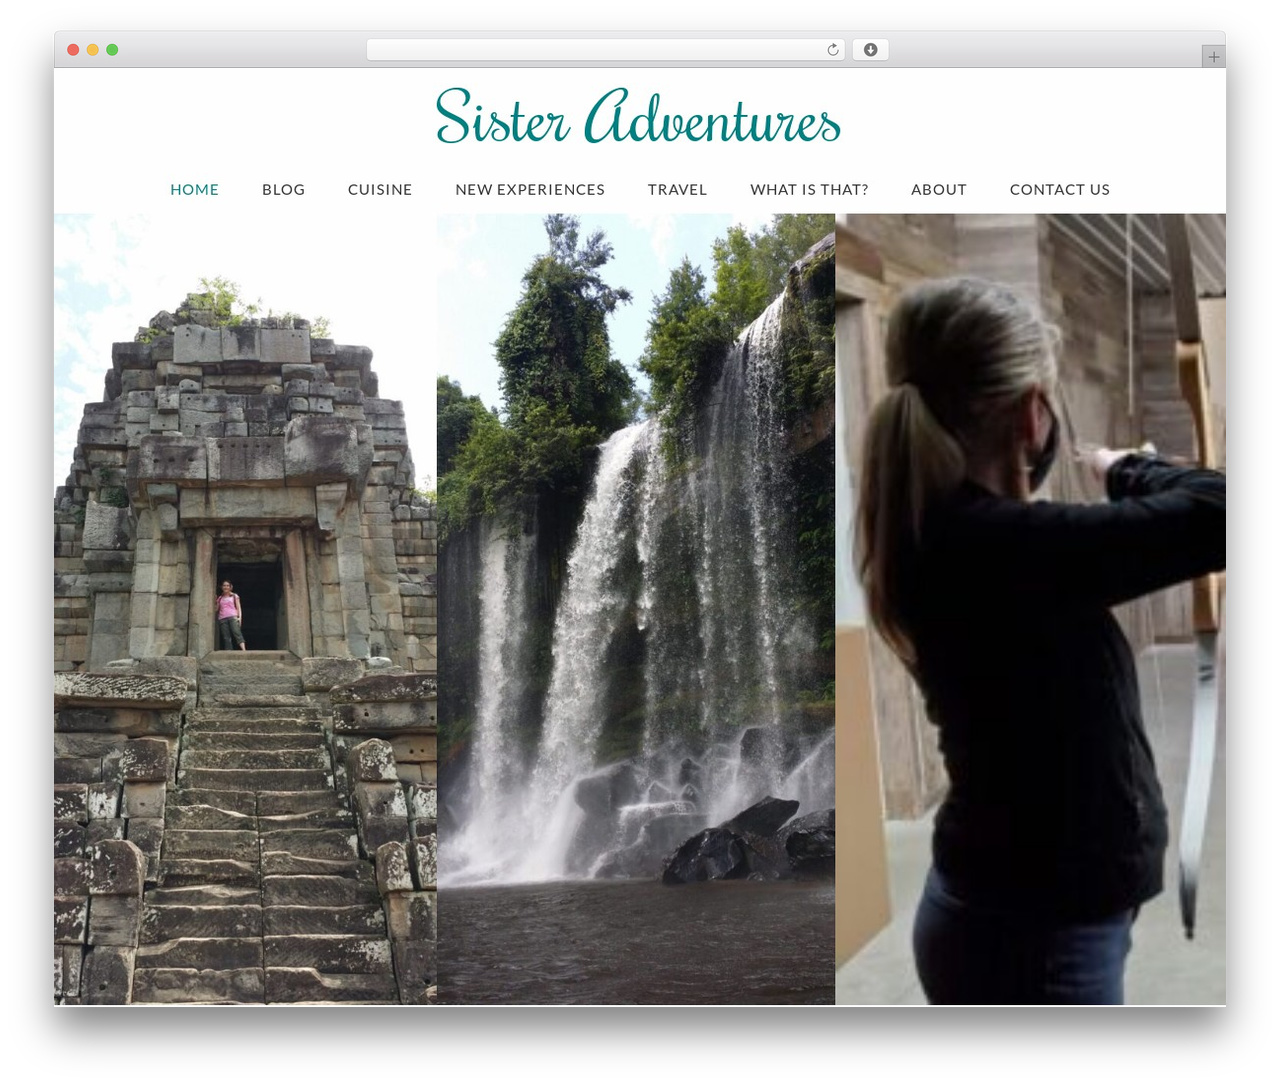The width and height of the screenshot is (1280, 1084).
Task: Click the waterfall photo
Action: coord(636,609)
